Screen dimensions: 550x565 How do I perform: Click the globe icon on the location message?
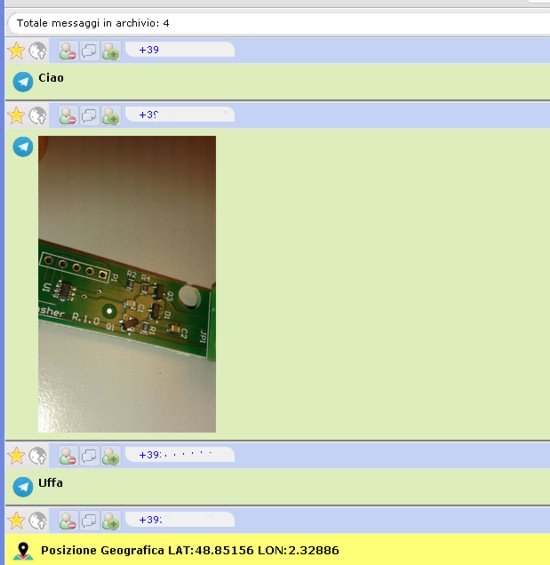point(37,521)
